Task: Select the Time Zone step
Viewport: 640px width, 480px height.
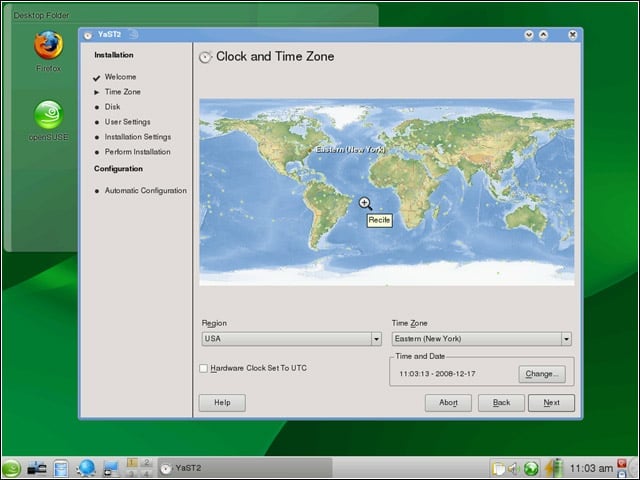Action: point(122,92)
